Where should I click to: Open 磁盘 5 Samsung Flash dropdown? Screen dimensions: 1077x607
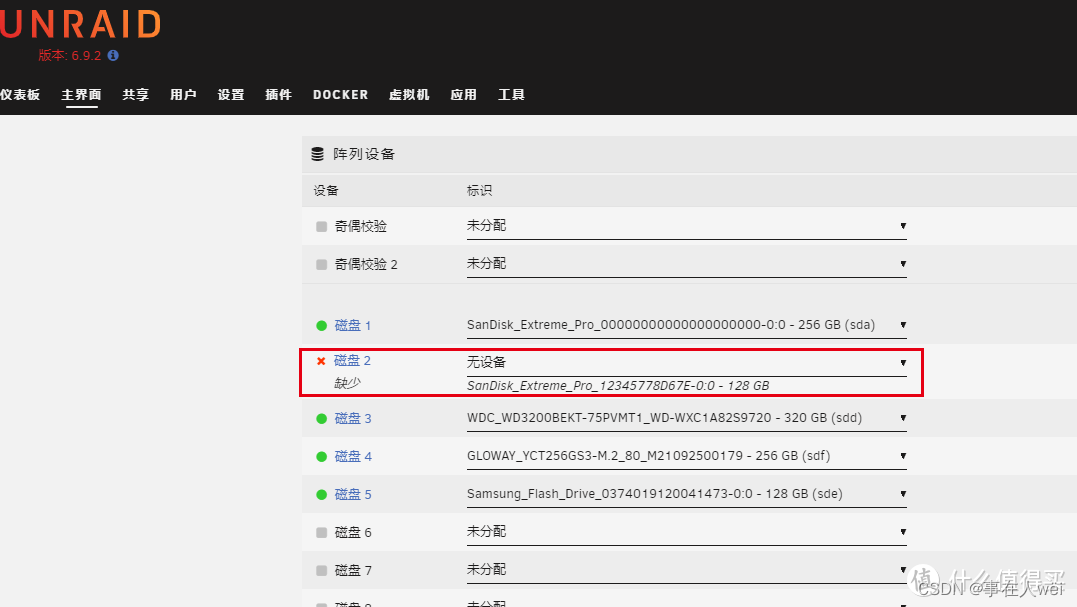[687, 494]
